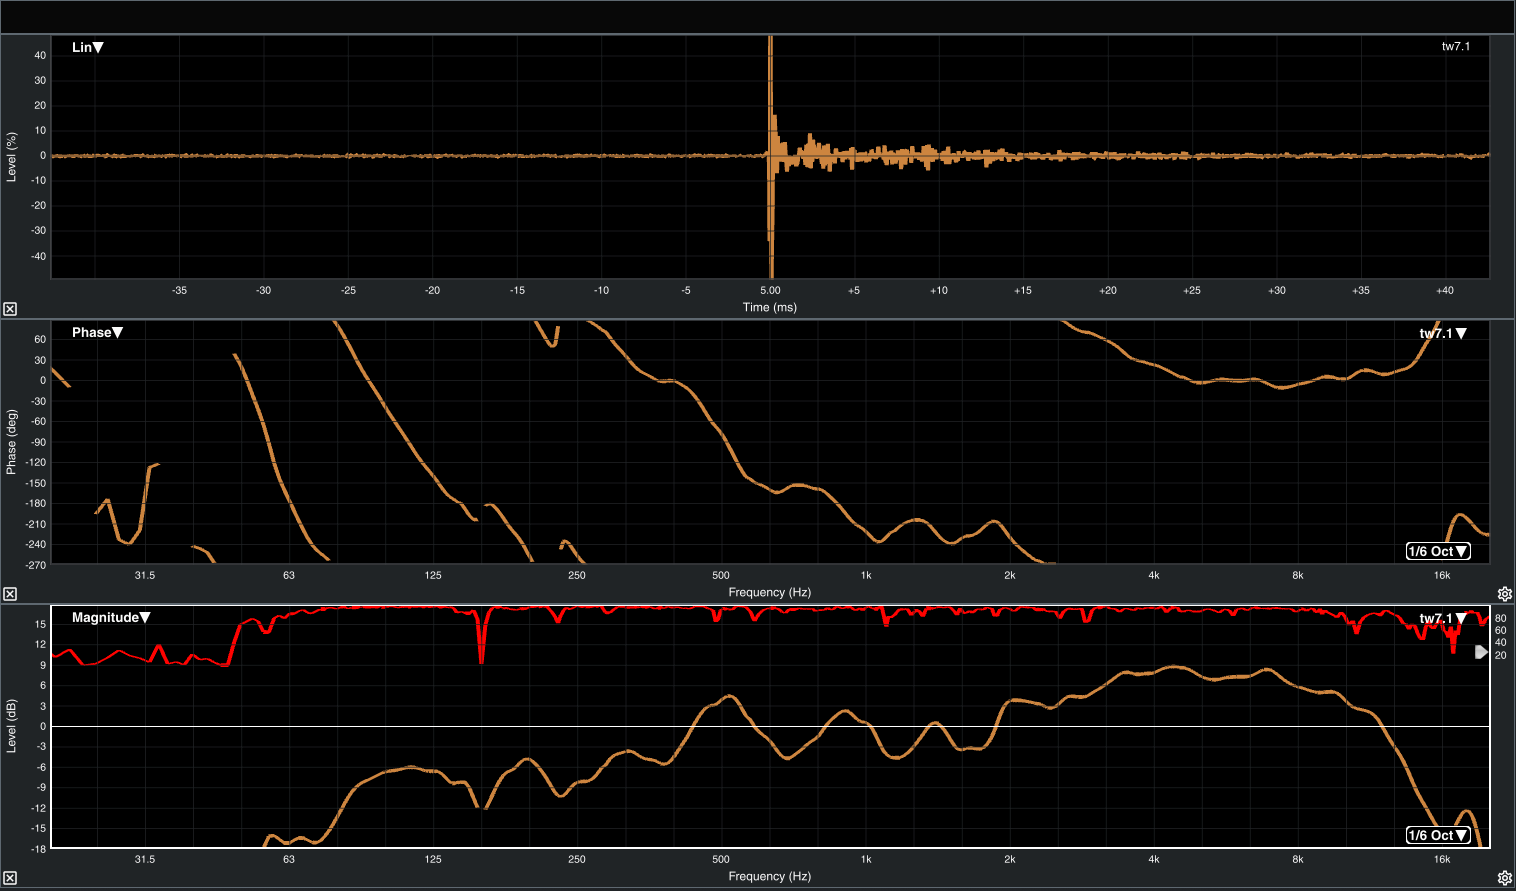The width and height of the screenshot is (1516, 891).
Task: Open Magnitude plot settings gear
Action: (1504, 878)
